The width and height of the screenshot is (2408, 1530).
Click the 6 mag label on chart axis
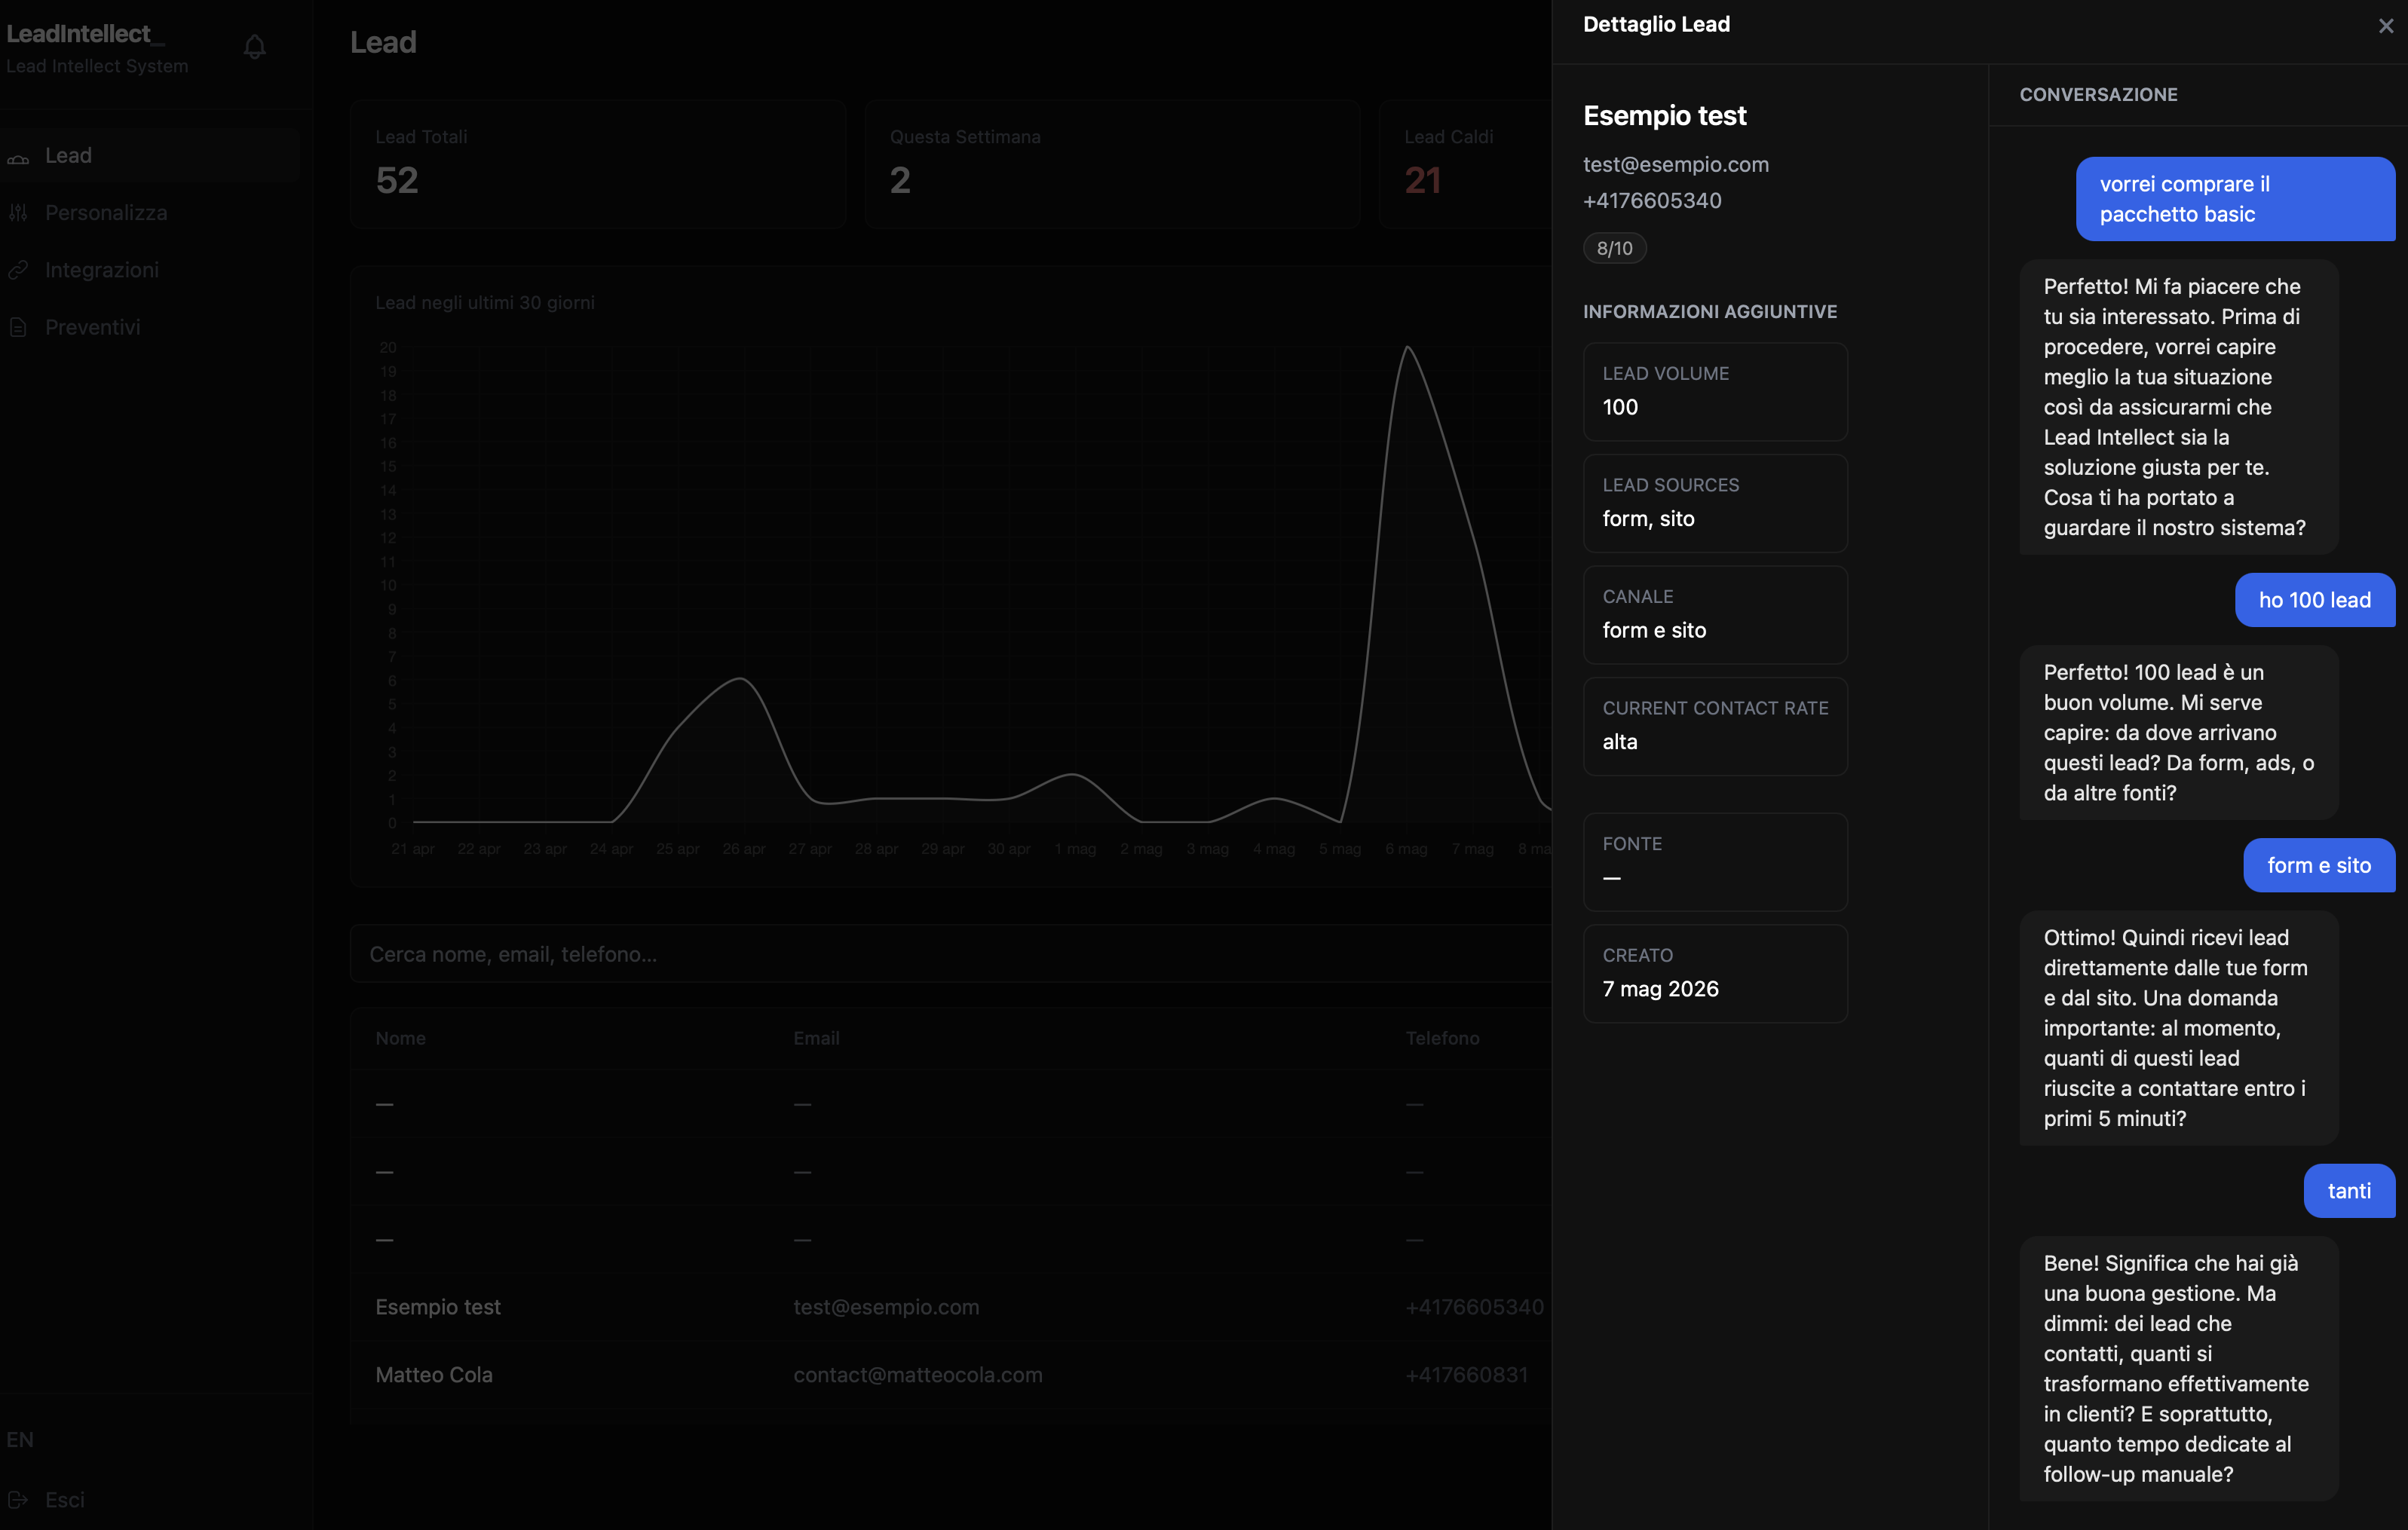click(1406, 848)
